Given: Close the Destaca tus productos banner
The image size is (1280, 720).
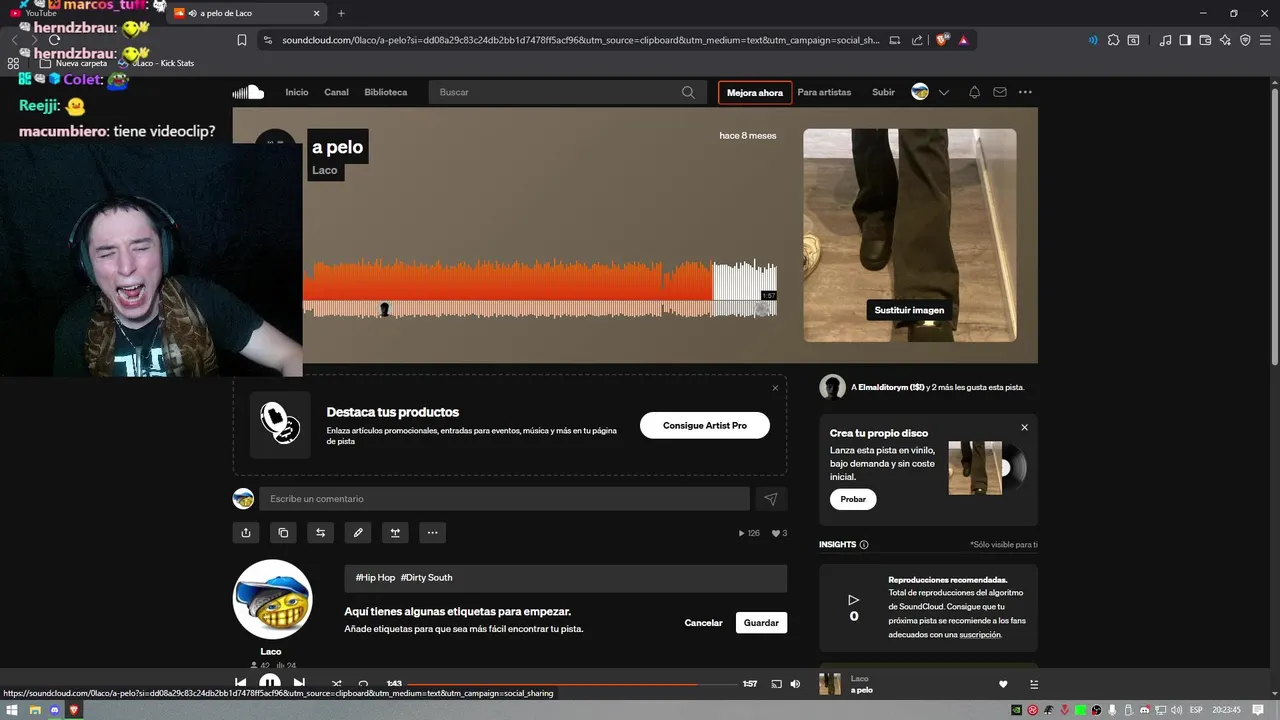Looking at the screenshot, I should (x=775, y=388).
